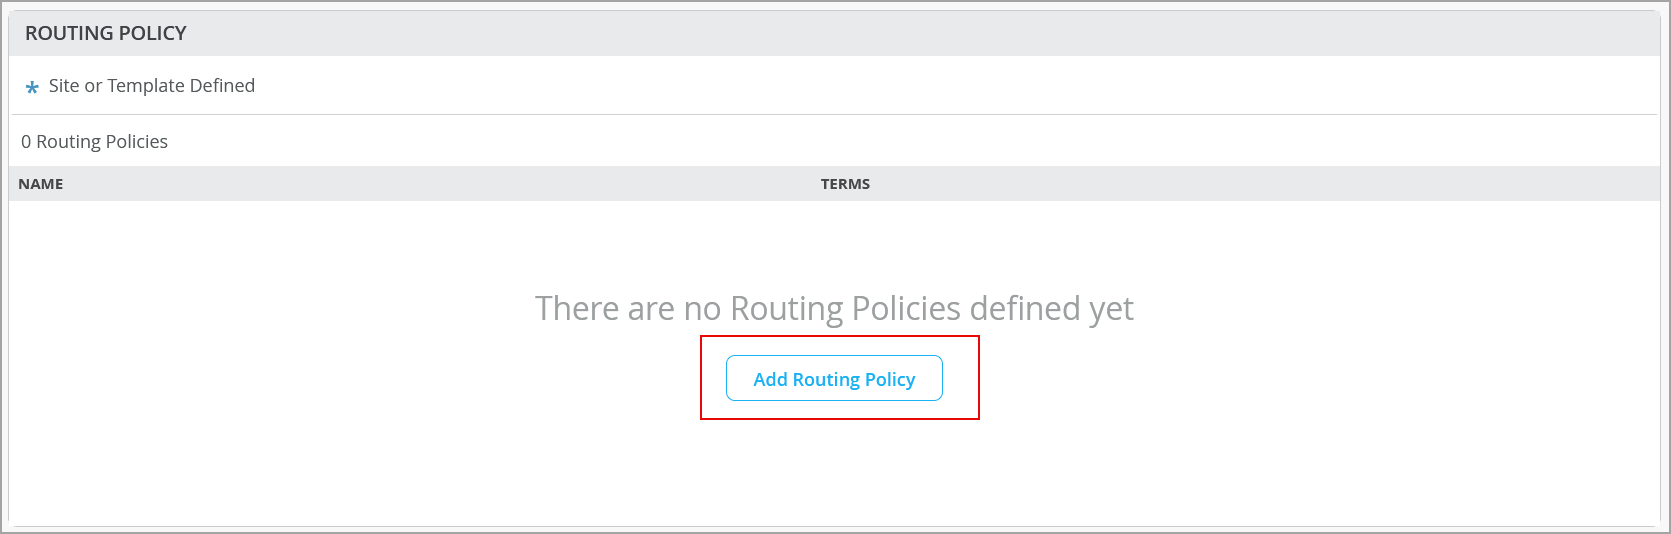Click empty area below the Add Routing Policy button
1671x534 pixels.
point(834,470)
